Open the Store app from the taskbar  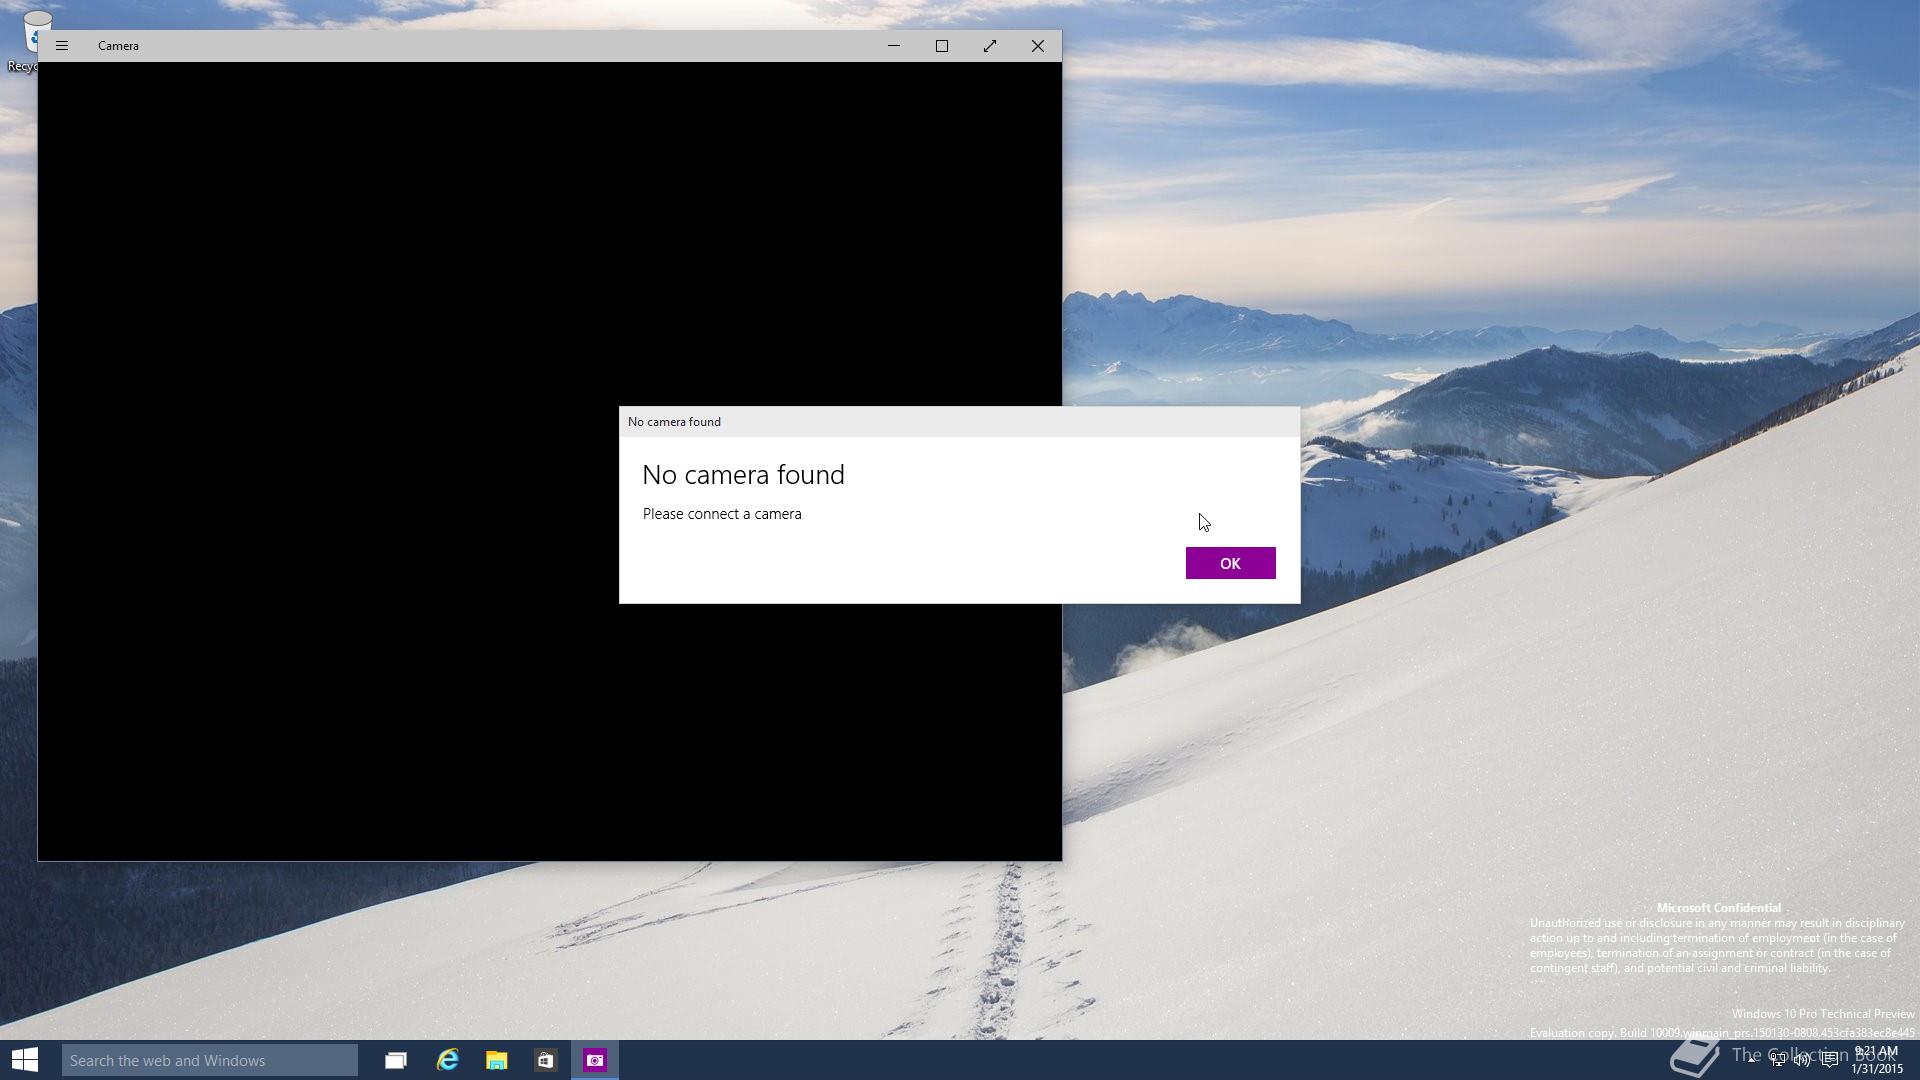(546, 1060)
